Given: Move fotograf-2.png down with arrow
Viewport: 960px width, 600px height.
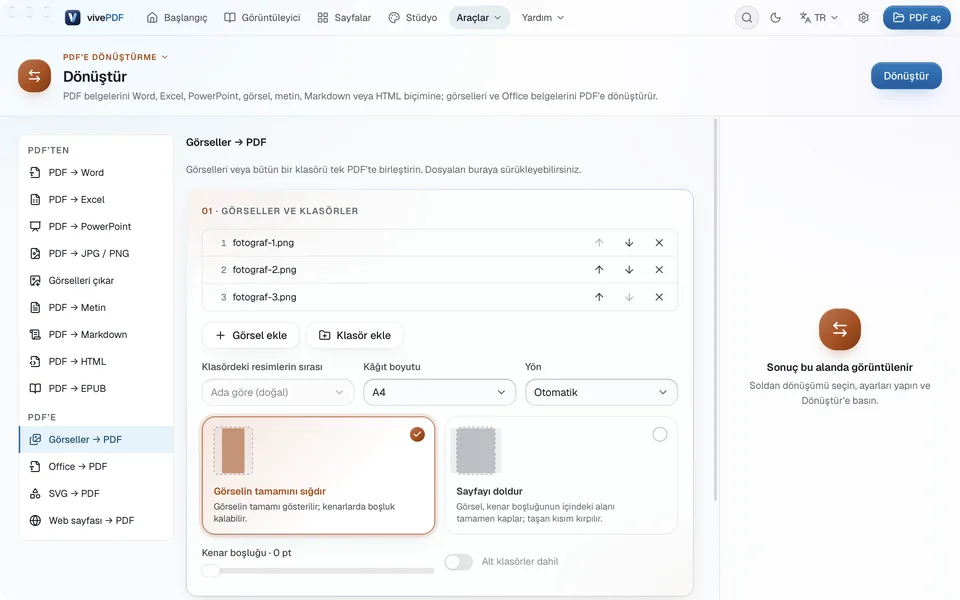Looking at the screenshot, I should 629,270.
